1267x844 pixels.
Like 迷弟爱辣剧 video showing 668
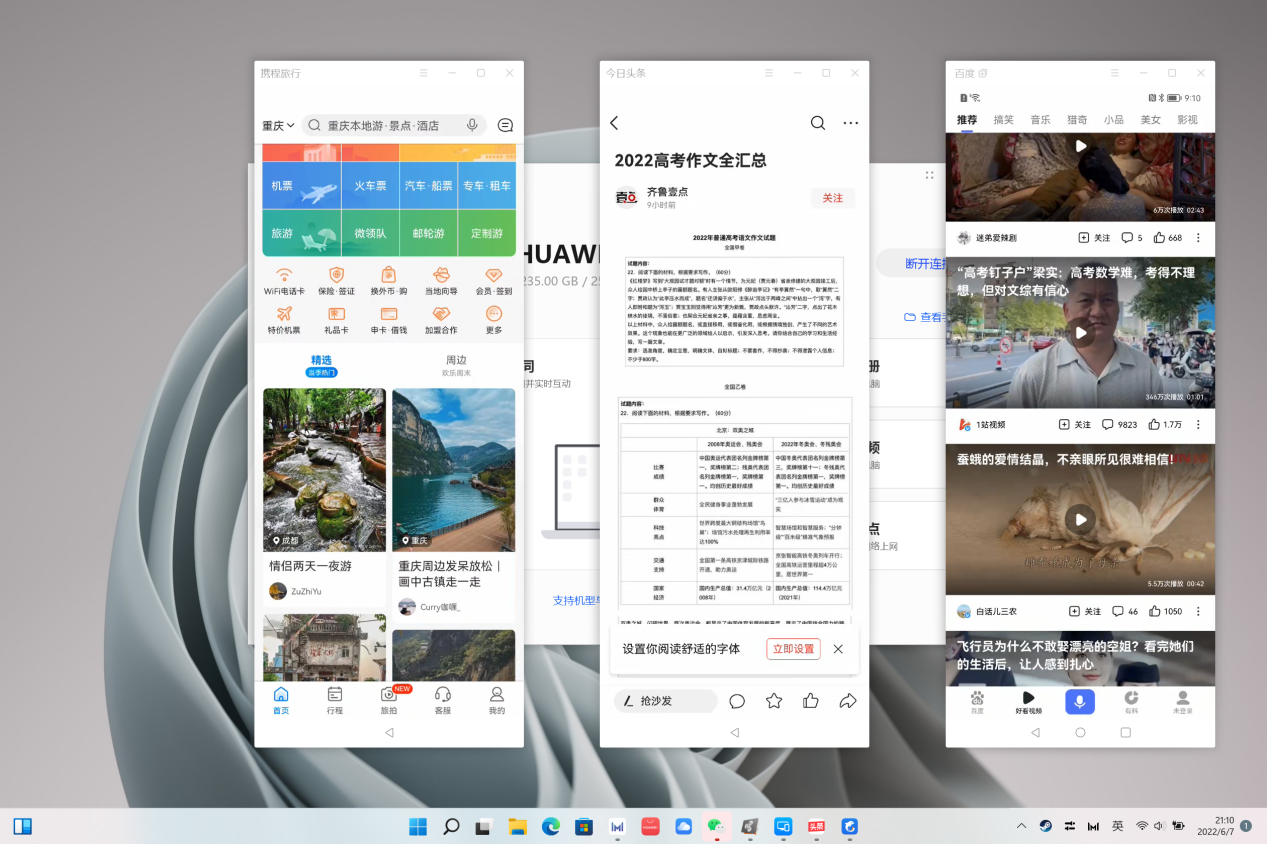1168,238
